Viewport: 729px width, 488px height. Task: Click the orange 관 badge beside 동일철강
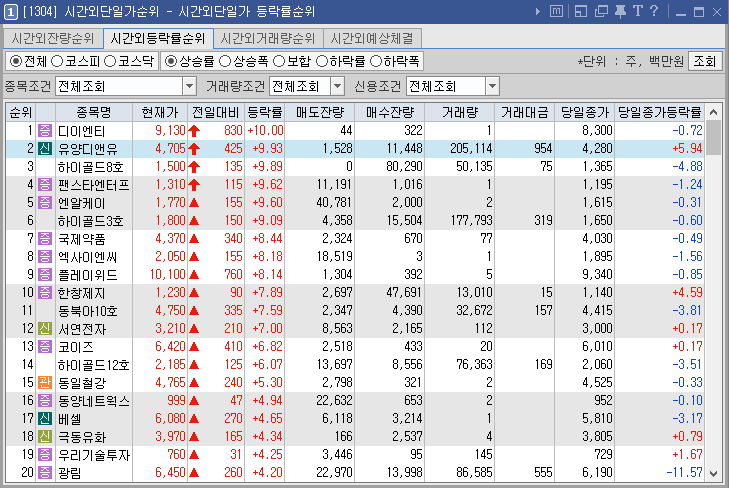45,382
